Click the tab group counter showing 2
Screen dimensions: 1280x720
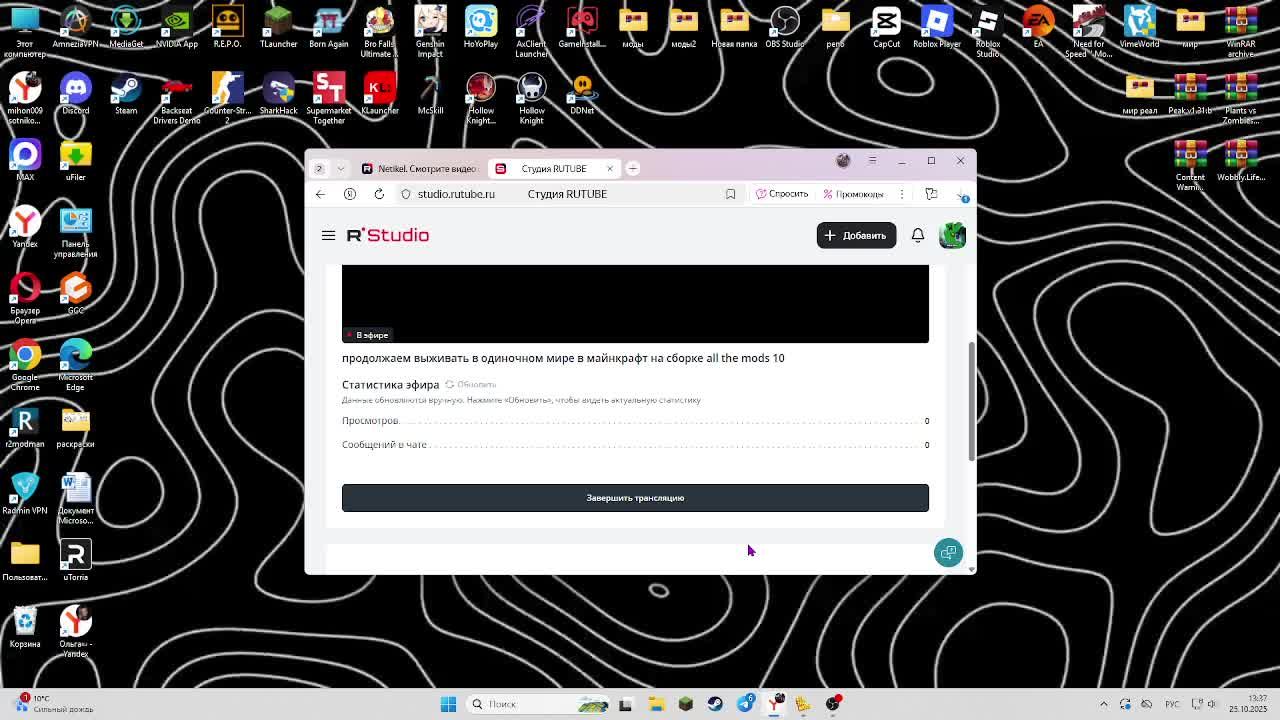click(x=320, y=168)
